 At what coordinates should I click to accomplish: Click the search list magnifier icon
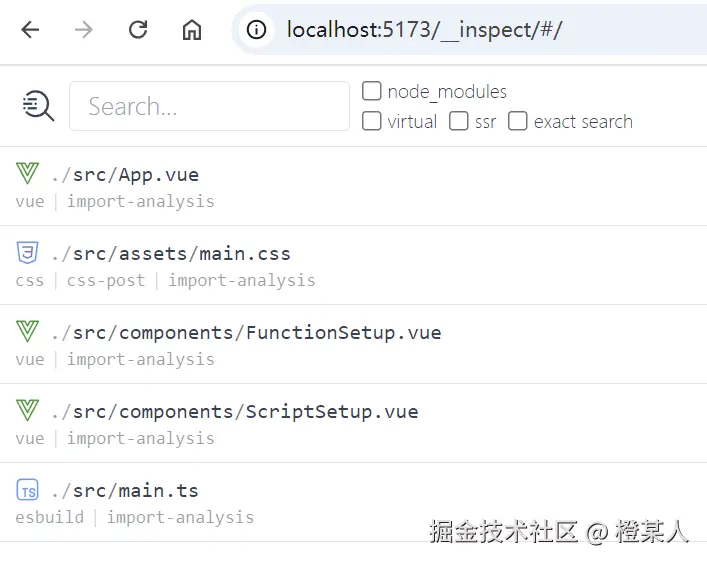[x=38, y=106]
